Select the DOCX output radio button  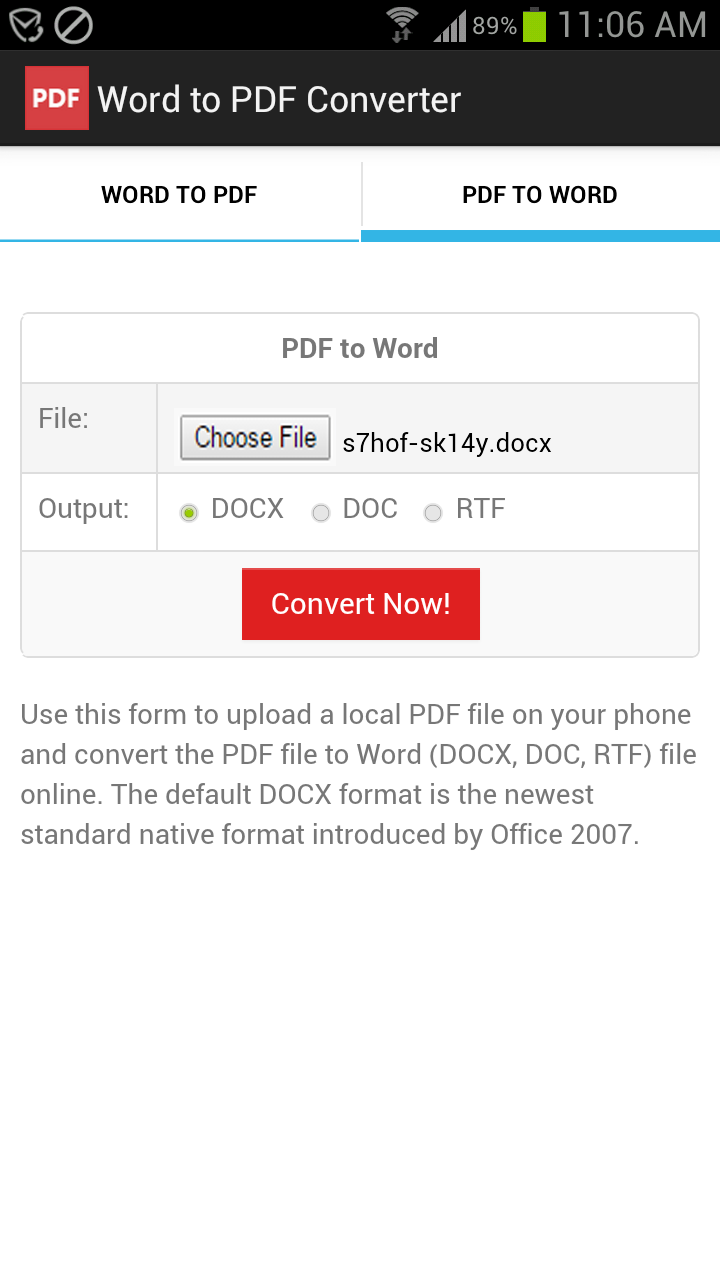(188, 513)
